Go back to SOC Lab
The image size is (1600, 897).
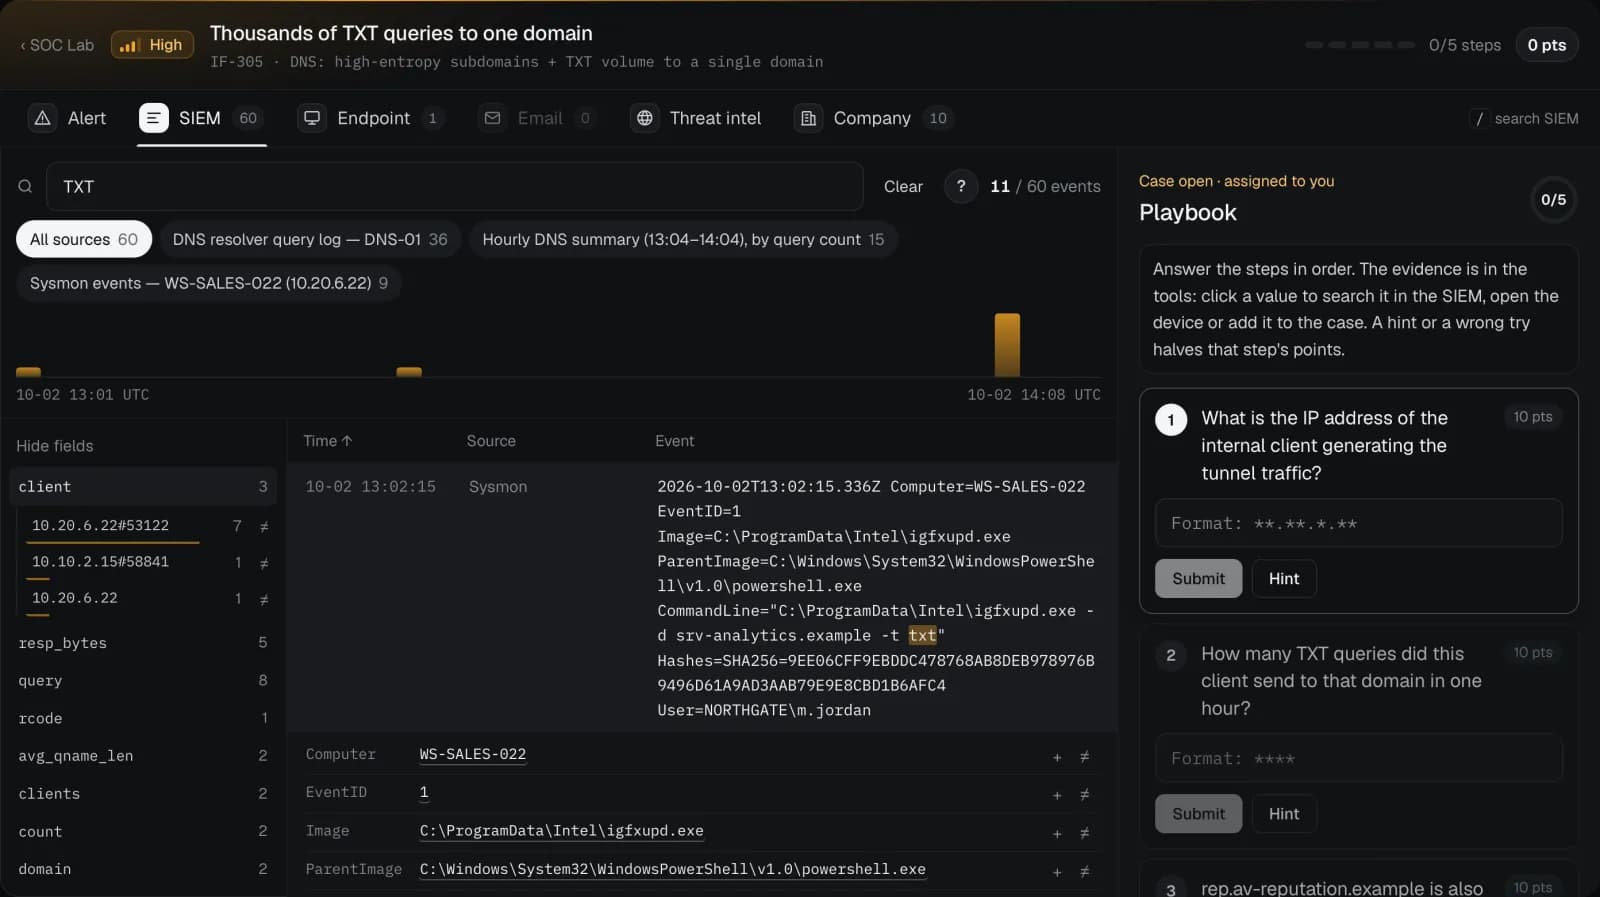pos(57,45)
